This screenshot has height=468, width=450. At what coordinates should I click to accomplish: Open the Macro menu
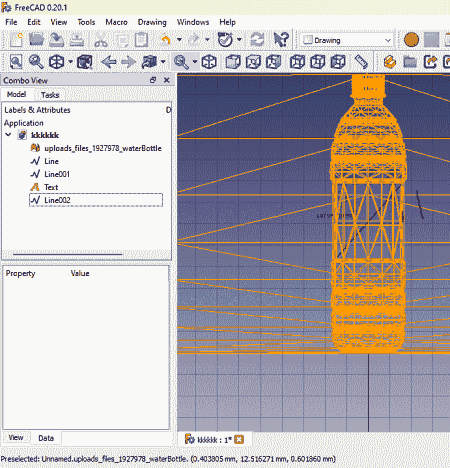116,22
